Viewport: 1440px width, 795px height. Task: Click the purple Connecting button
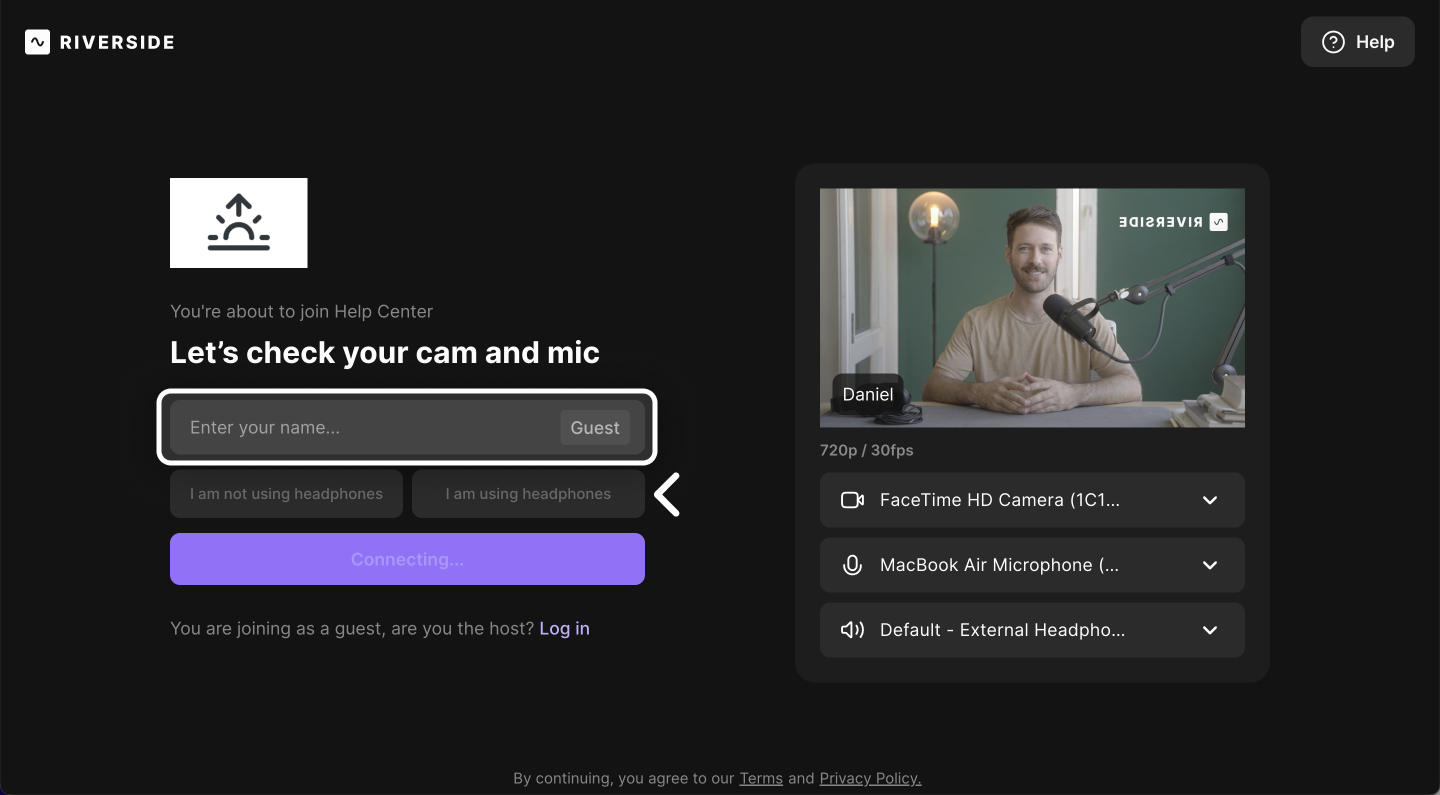click(407, 559)
